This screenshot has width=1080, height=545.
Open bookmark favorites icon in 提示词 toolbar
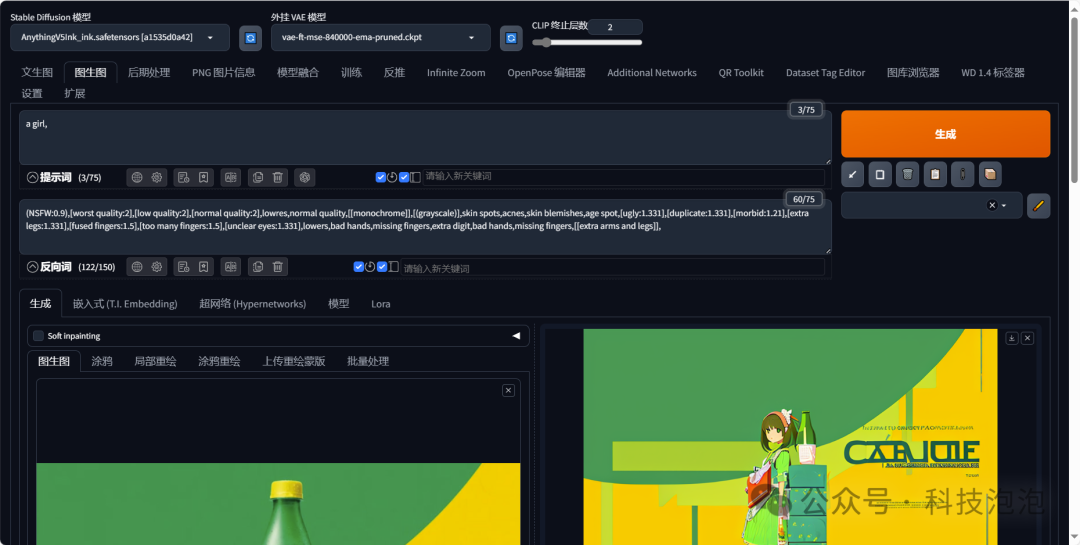(203, 177)
